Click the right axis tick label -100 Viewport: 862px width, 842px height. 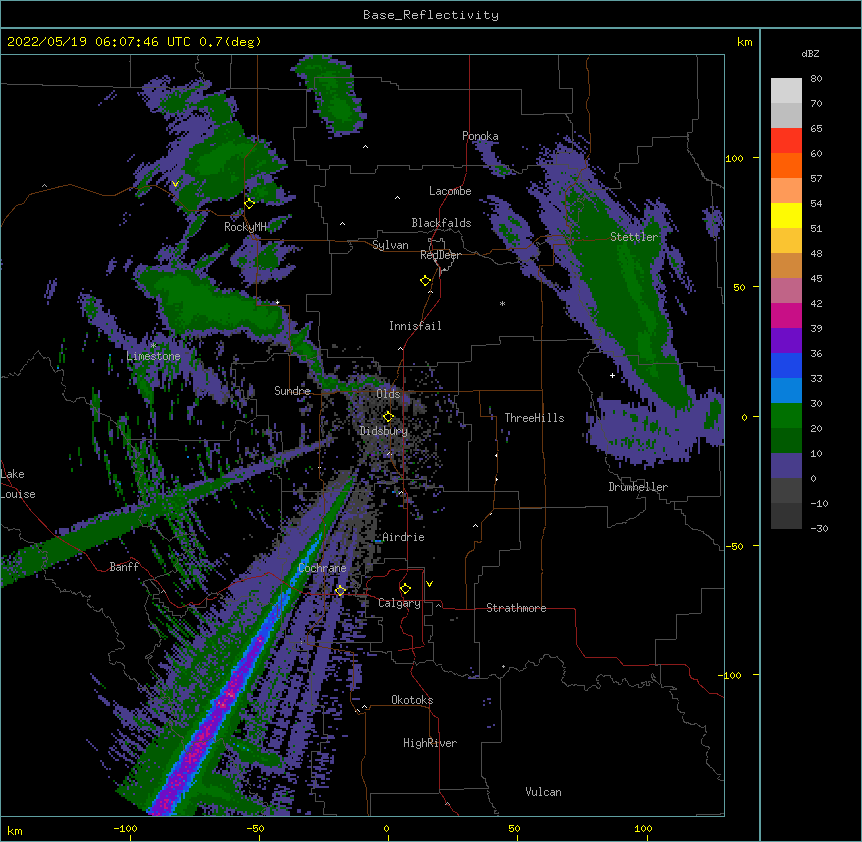(732, 675)
